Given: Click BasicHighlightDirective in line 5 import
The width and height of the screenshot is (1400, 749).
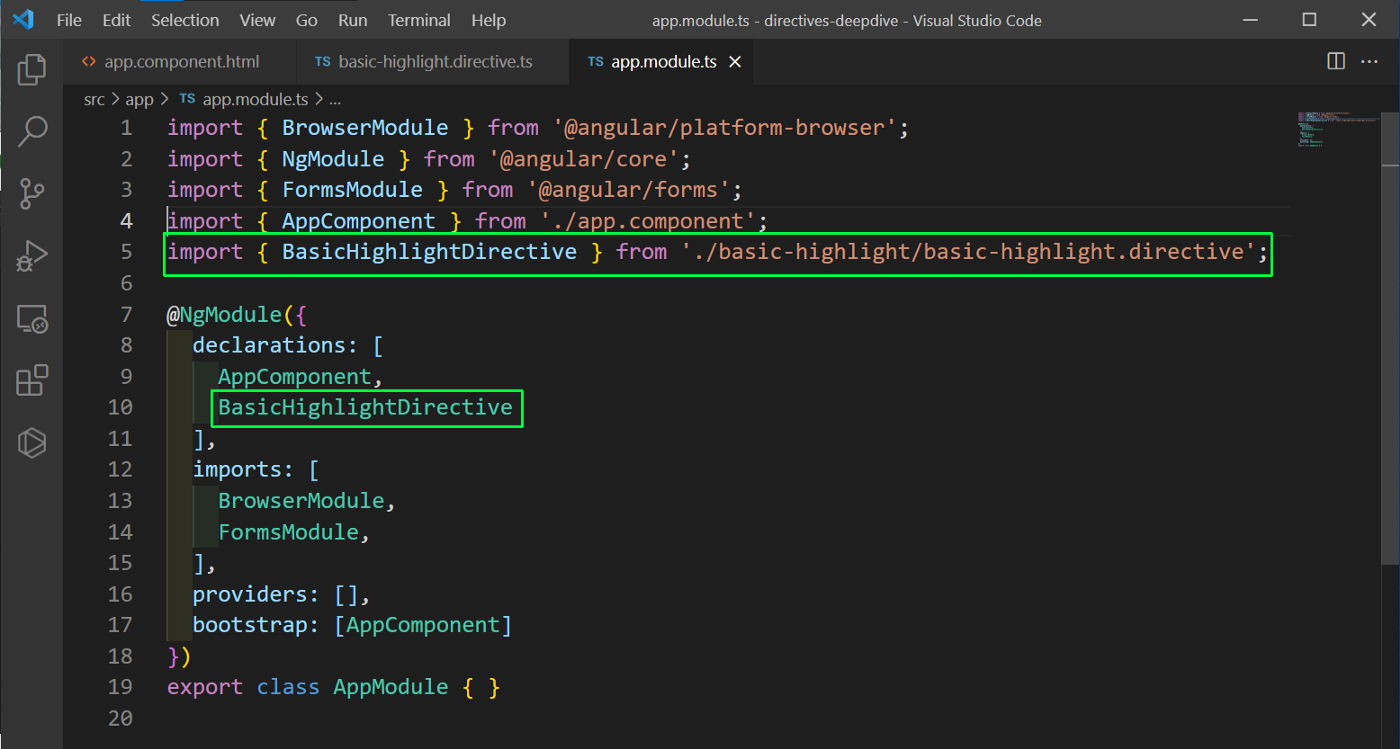Looking at the screenshot, I should click(x=429, y=251).
